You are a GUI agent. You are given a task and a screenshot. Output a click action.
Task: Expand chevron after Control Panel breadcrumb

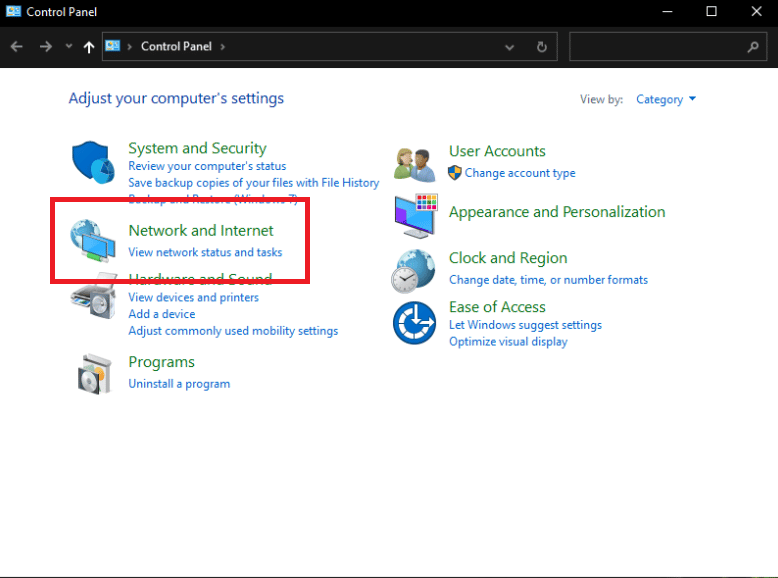point(223,47)
